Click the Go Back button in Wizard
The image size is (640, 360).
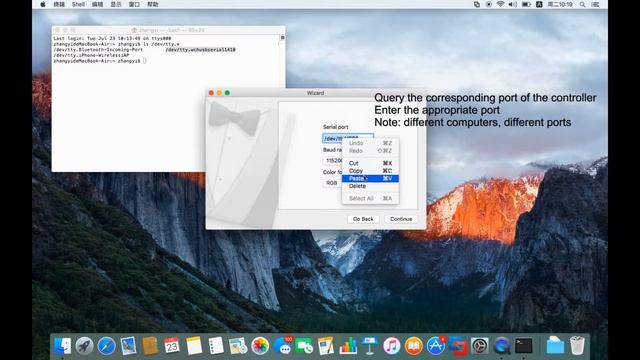(x=363, y=219)
